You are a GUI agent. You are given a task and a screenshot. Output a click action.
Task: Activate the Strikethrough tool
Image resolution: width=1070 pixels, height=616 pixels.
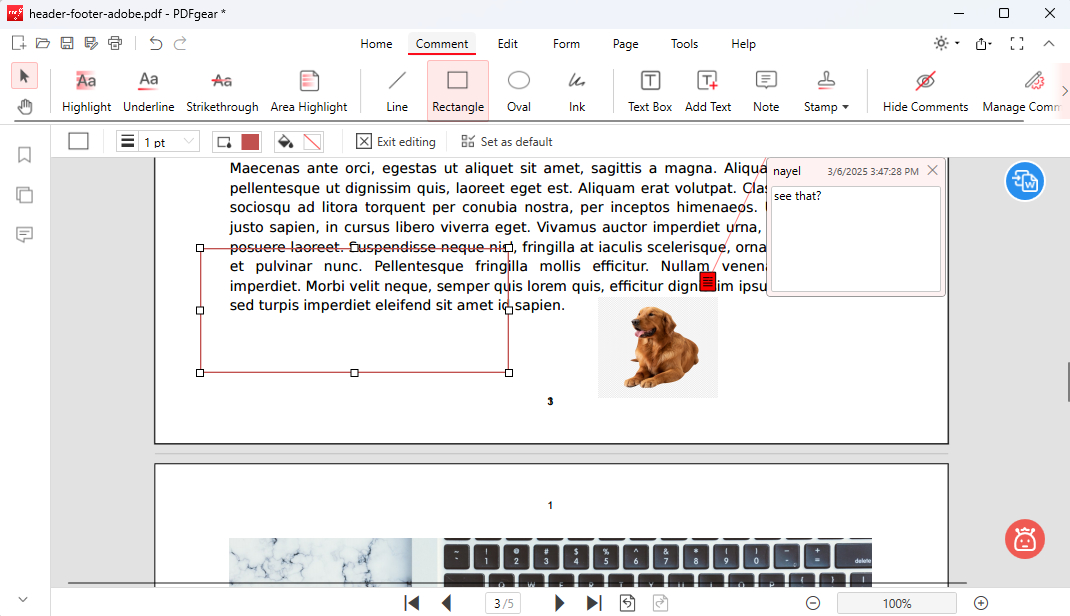[221, 90]
